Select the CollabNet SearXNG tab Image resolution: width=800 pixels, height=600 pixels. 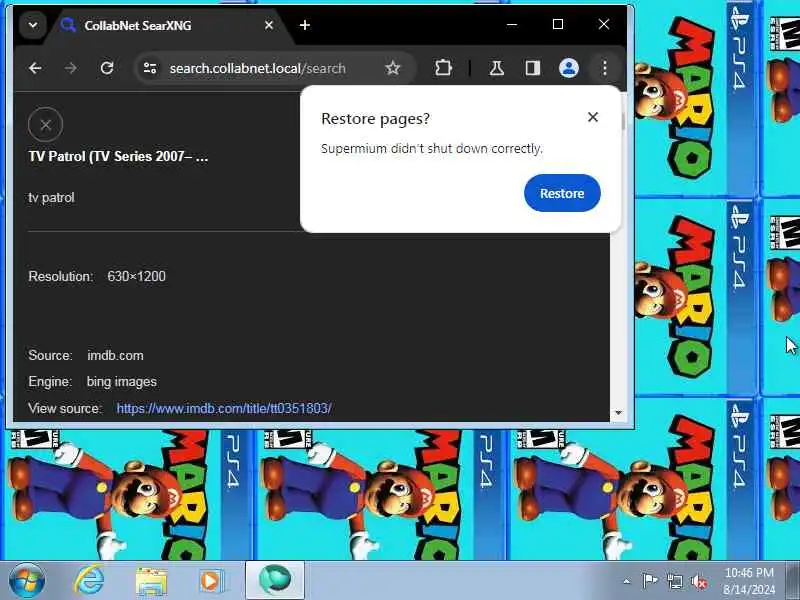[168, 26]
